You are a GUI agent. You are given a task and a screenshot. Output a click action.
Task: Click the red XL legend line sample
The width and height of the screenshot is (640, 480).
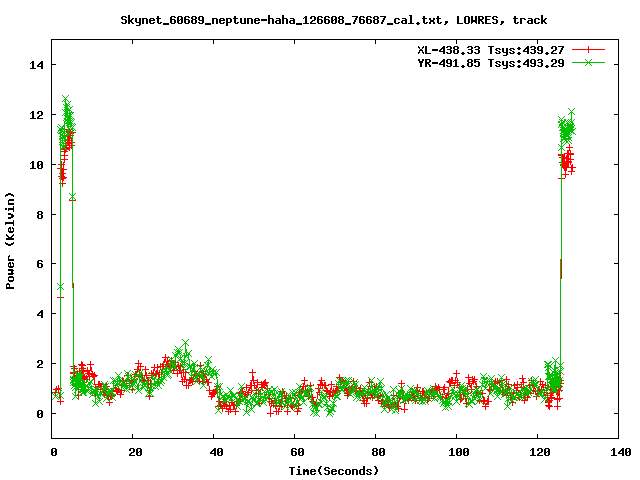(x=588, y=50)
